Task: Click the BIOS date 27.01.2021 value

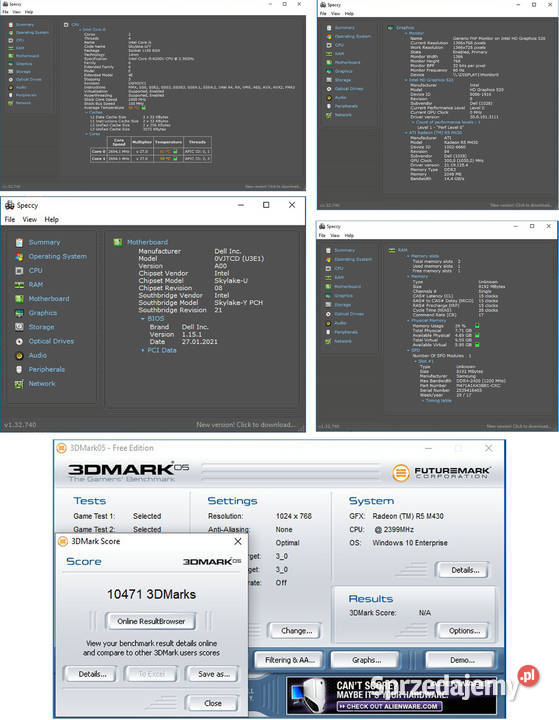Action: [199, 342]
